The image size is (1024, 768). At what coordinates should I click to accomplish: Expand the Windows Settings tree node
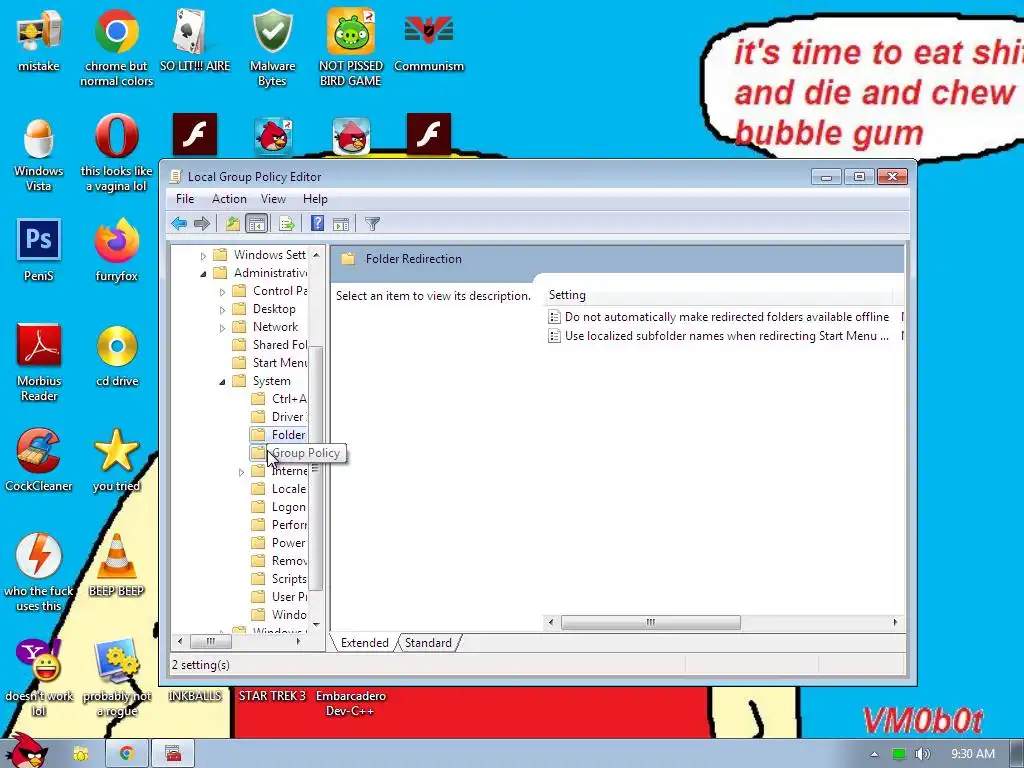(x=203, y=255)
